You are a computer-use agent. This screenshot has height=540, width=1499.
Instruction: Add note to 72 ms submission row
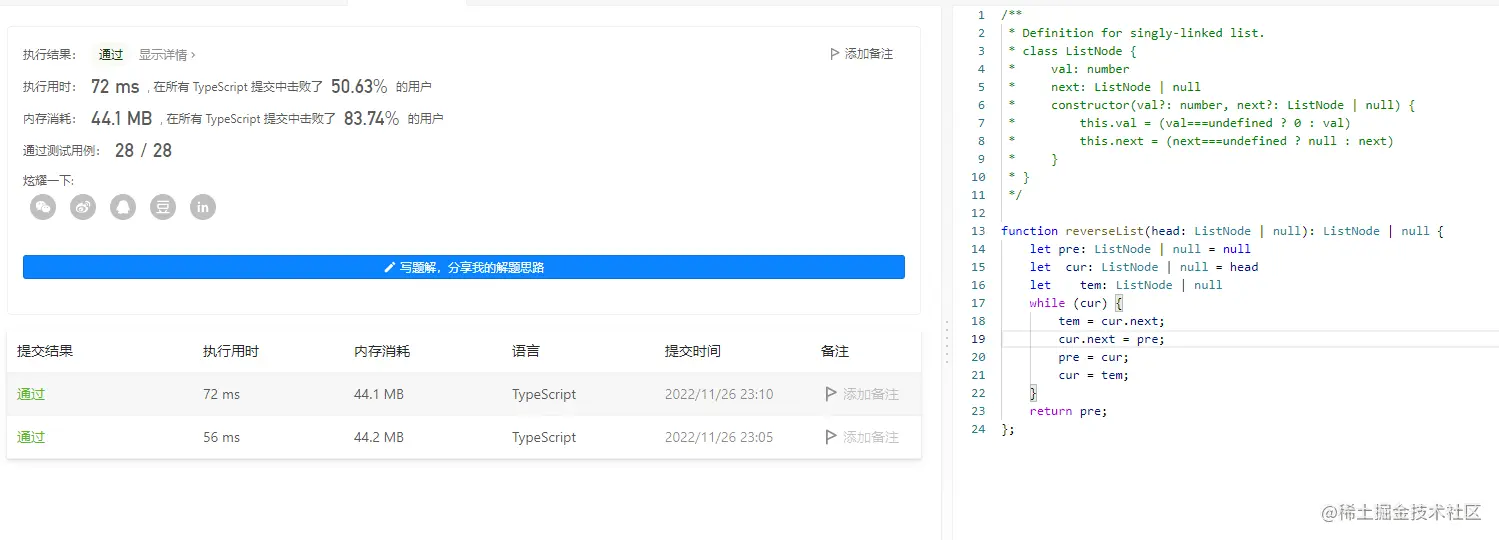coord(861,394)
